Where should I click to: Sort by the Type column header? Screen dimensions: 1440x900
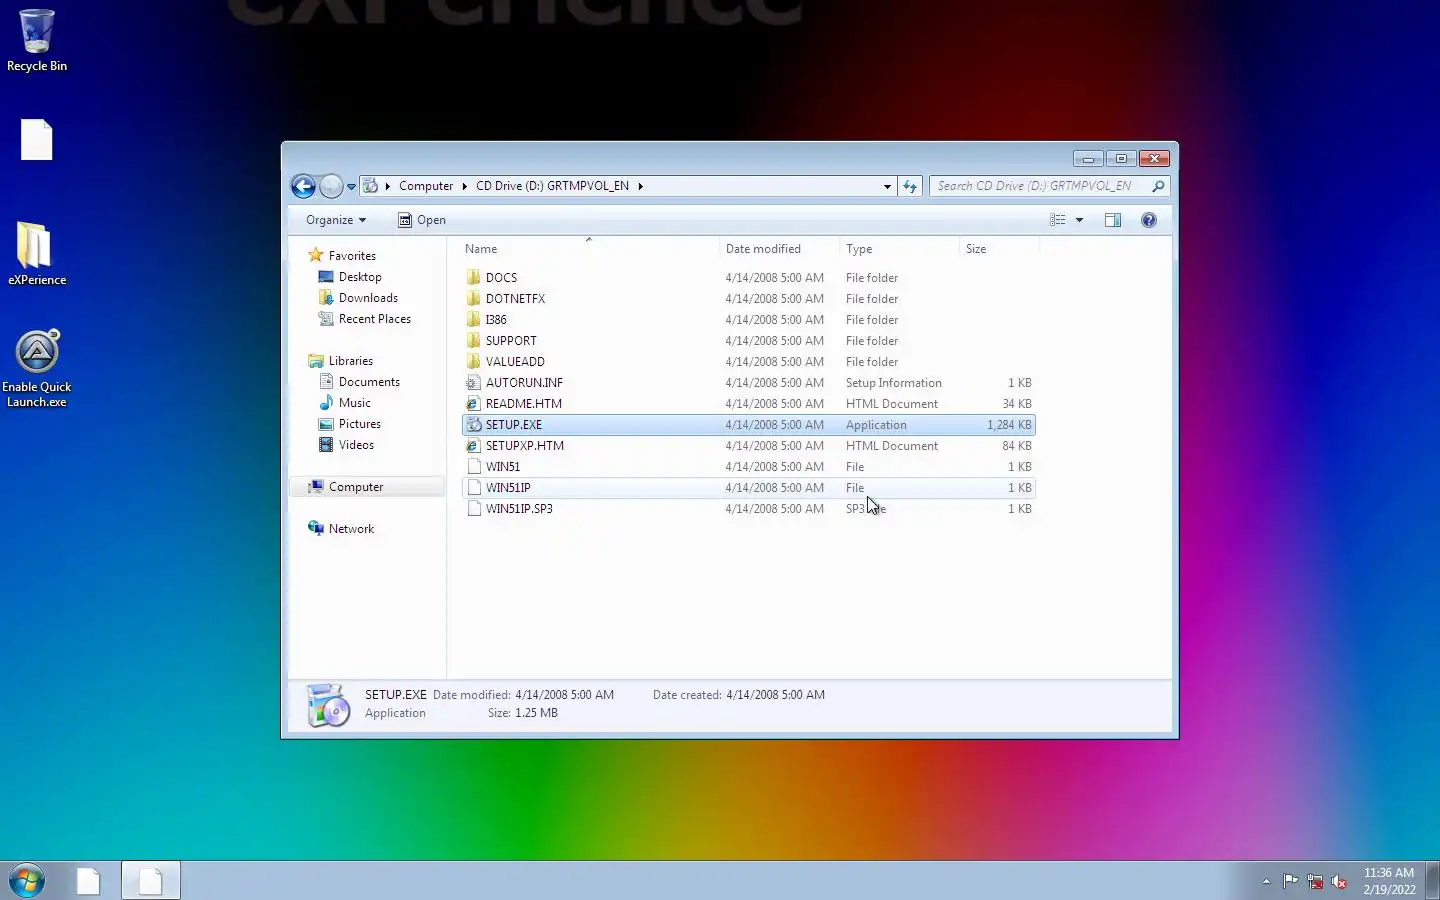[x=898, y=249]
